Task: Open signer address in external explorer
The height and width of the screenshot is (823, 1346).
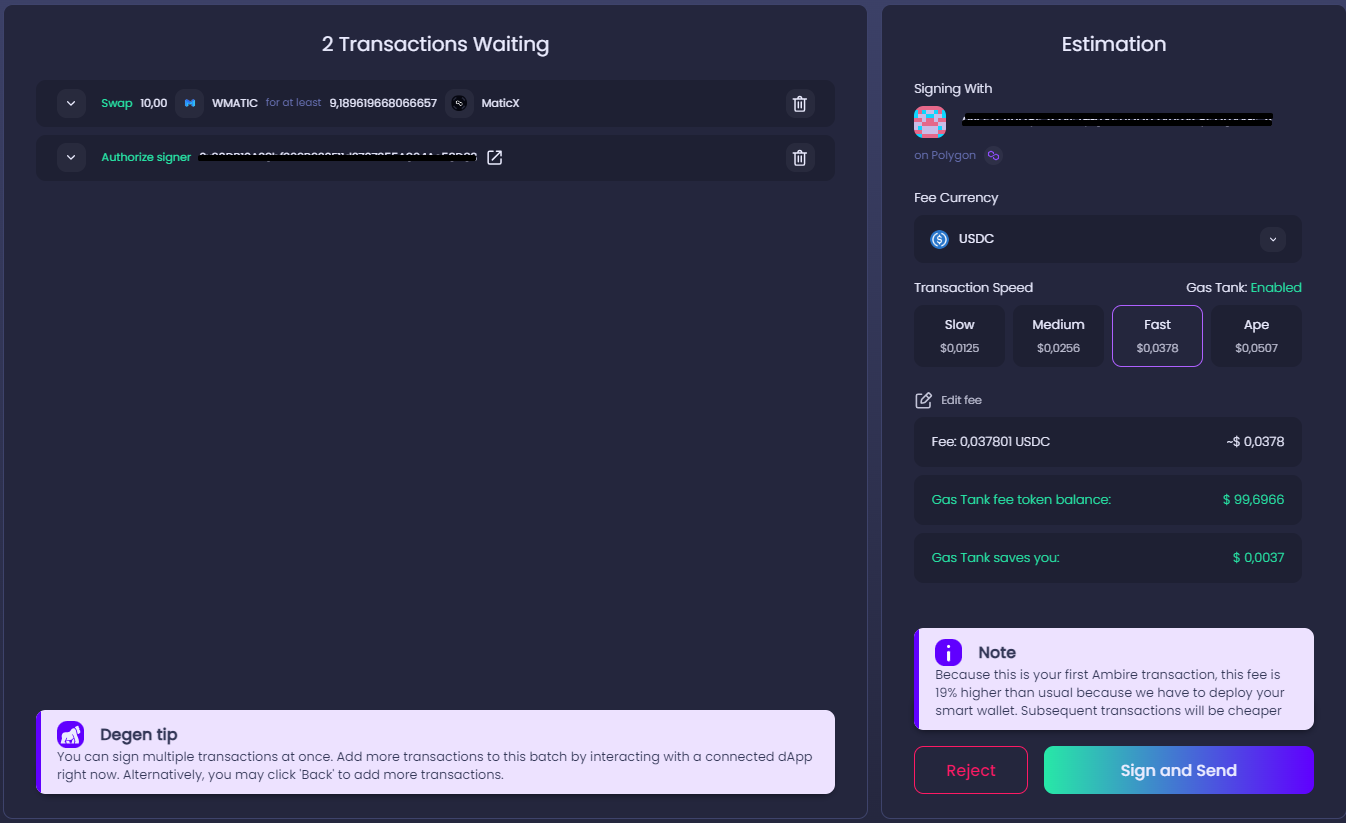Action: click(x=494, y=157)
